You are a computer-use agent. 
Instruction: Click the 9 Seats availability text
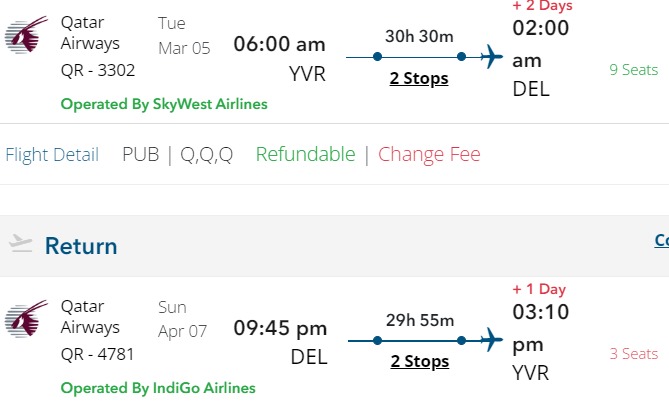point(634,70)
